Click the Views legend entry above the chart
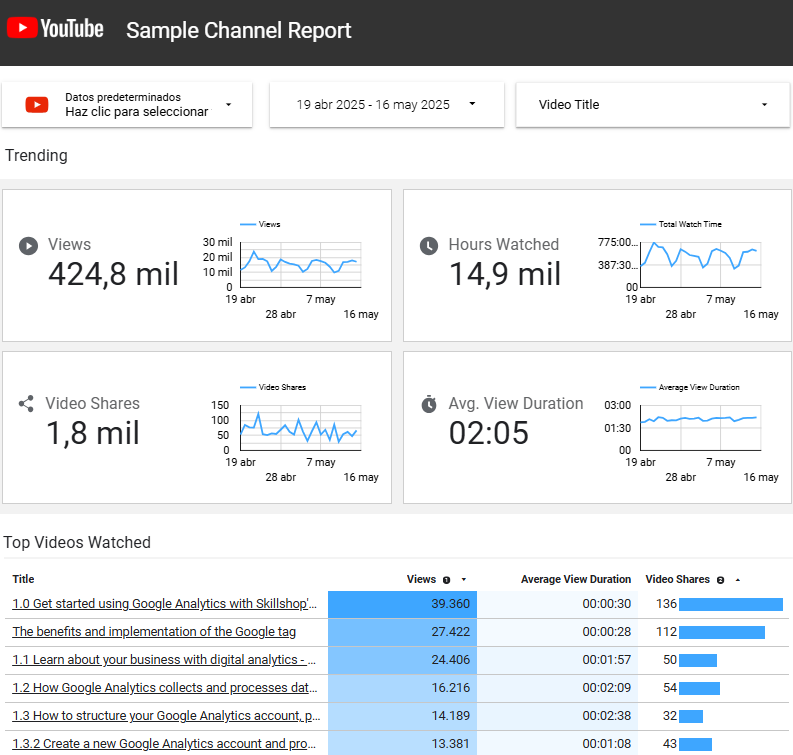 260,224
